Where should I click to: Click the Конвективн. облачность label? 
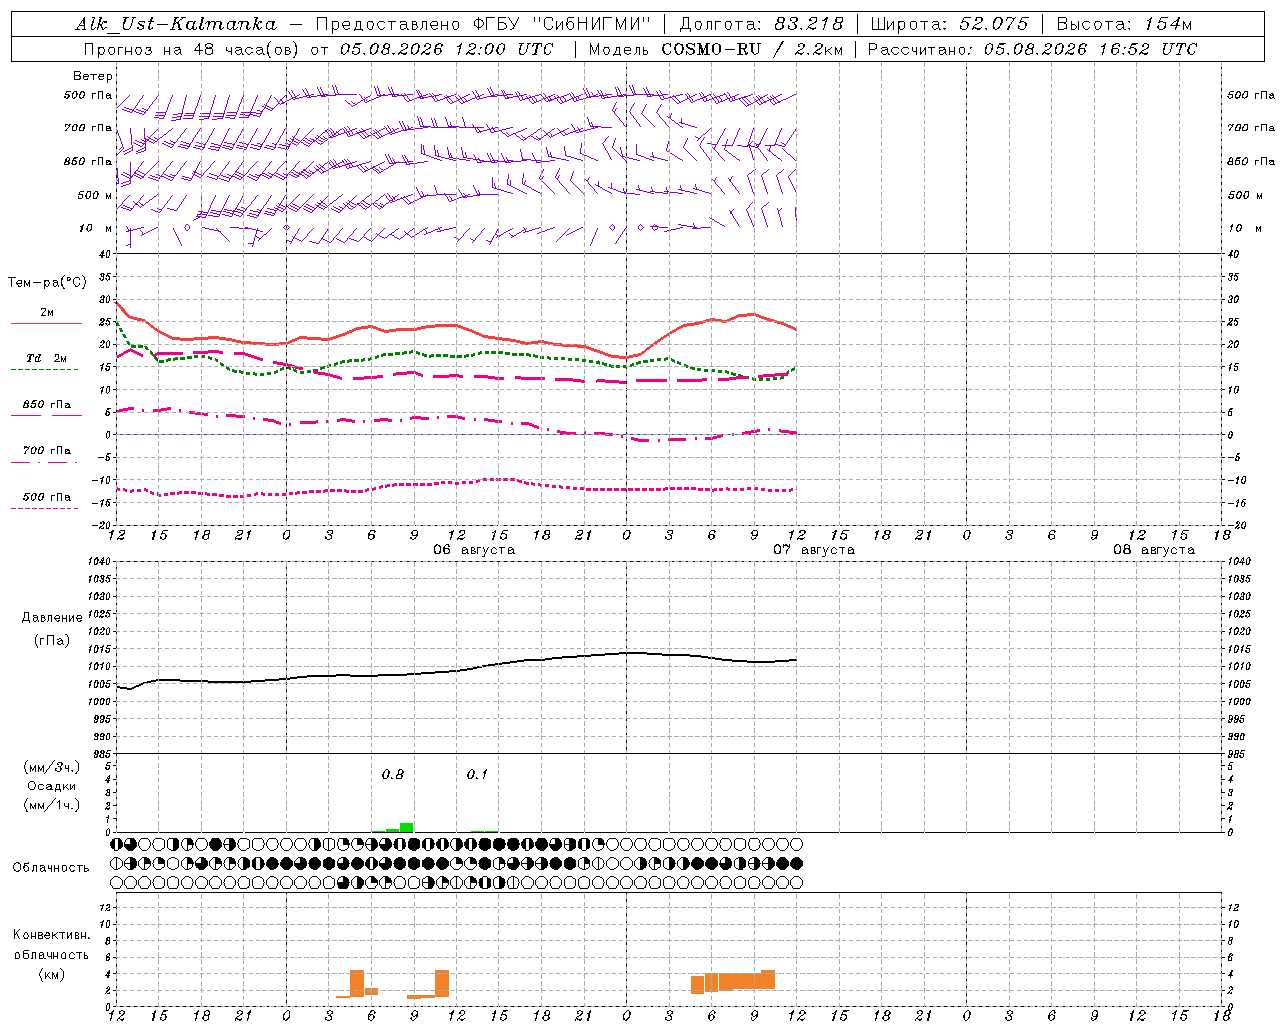click(51, 954)
